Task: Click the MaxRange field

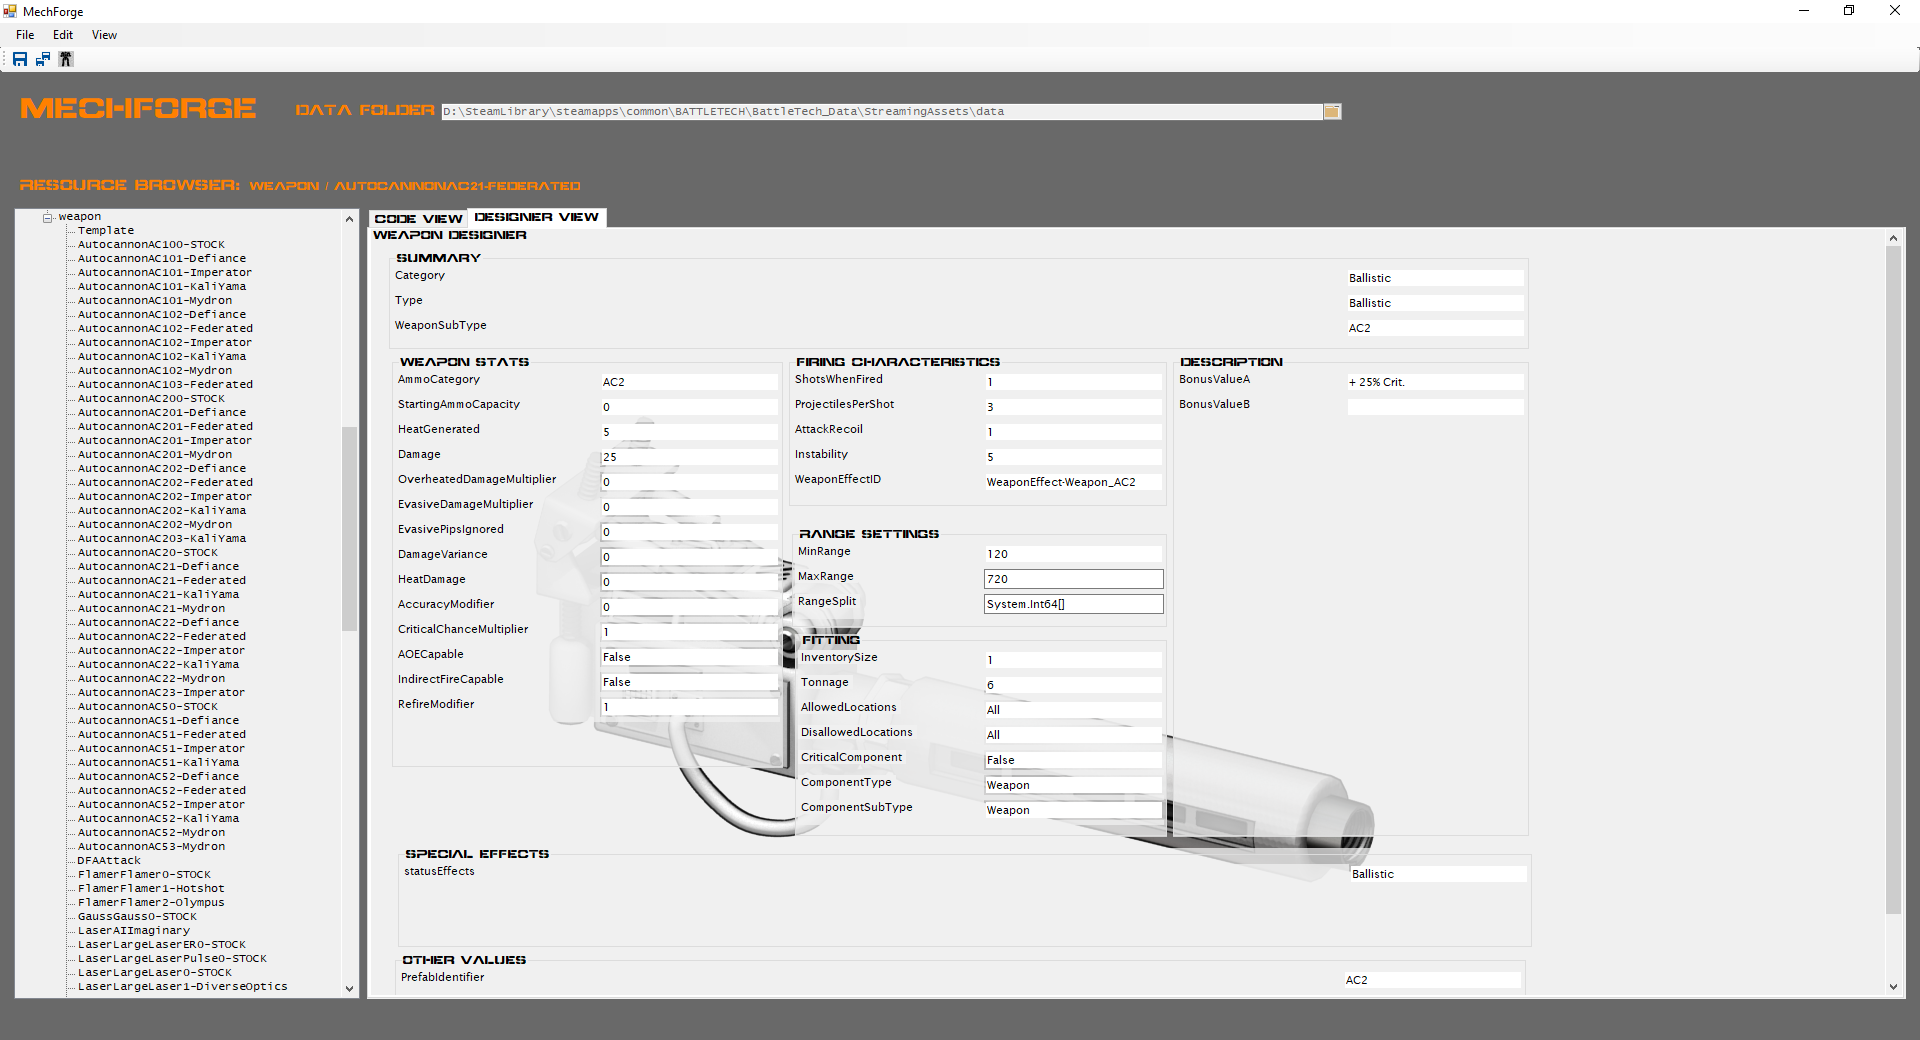Action: pos(1073,579)
